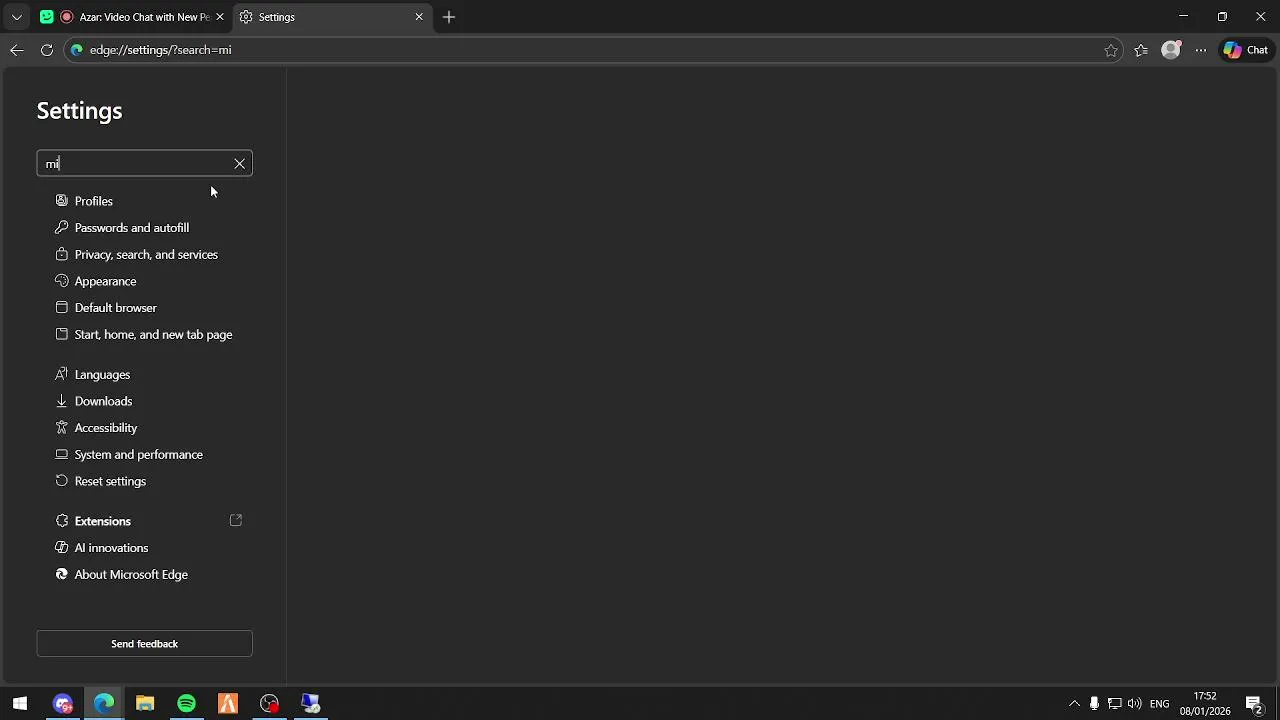Open the circular recorder app on taskbar
This screenshot has height=720, width=1280.
click(x=269, y=704)
